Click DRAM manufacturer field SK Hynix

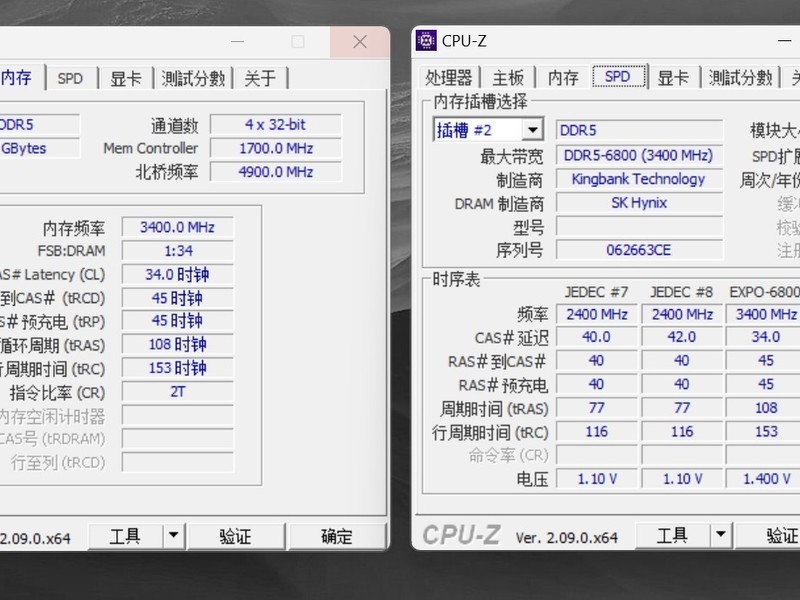click(639, 203)
